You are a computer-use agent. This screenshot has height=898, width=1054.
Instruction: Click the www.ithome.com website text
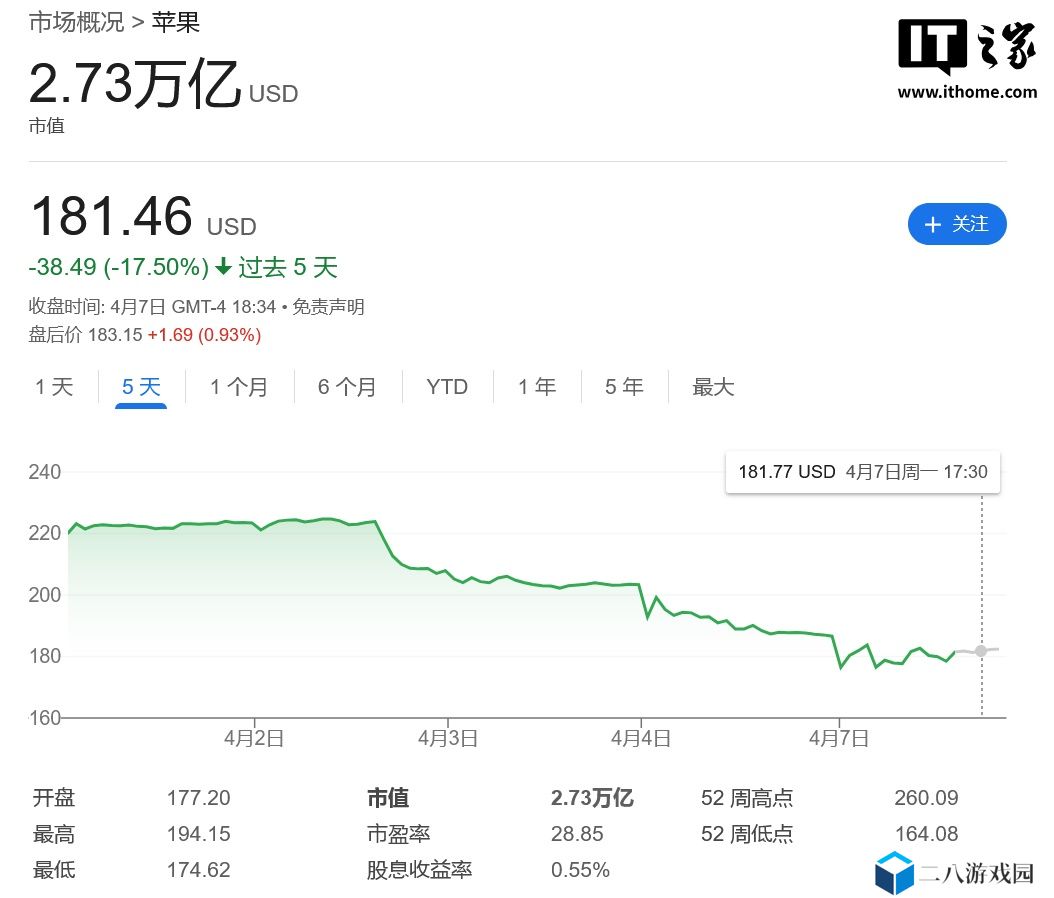967,92
